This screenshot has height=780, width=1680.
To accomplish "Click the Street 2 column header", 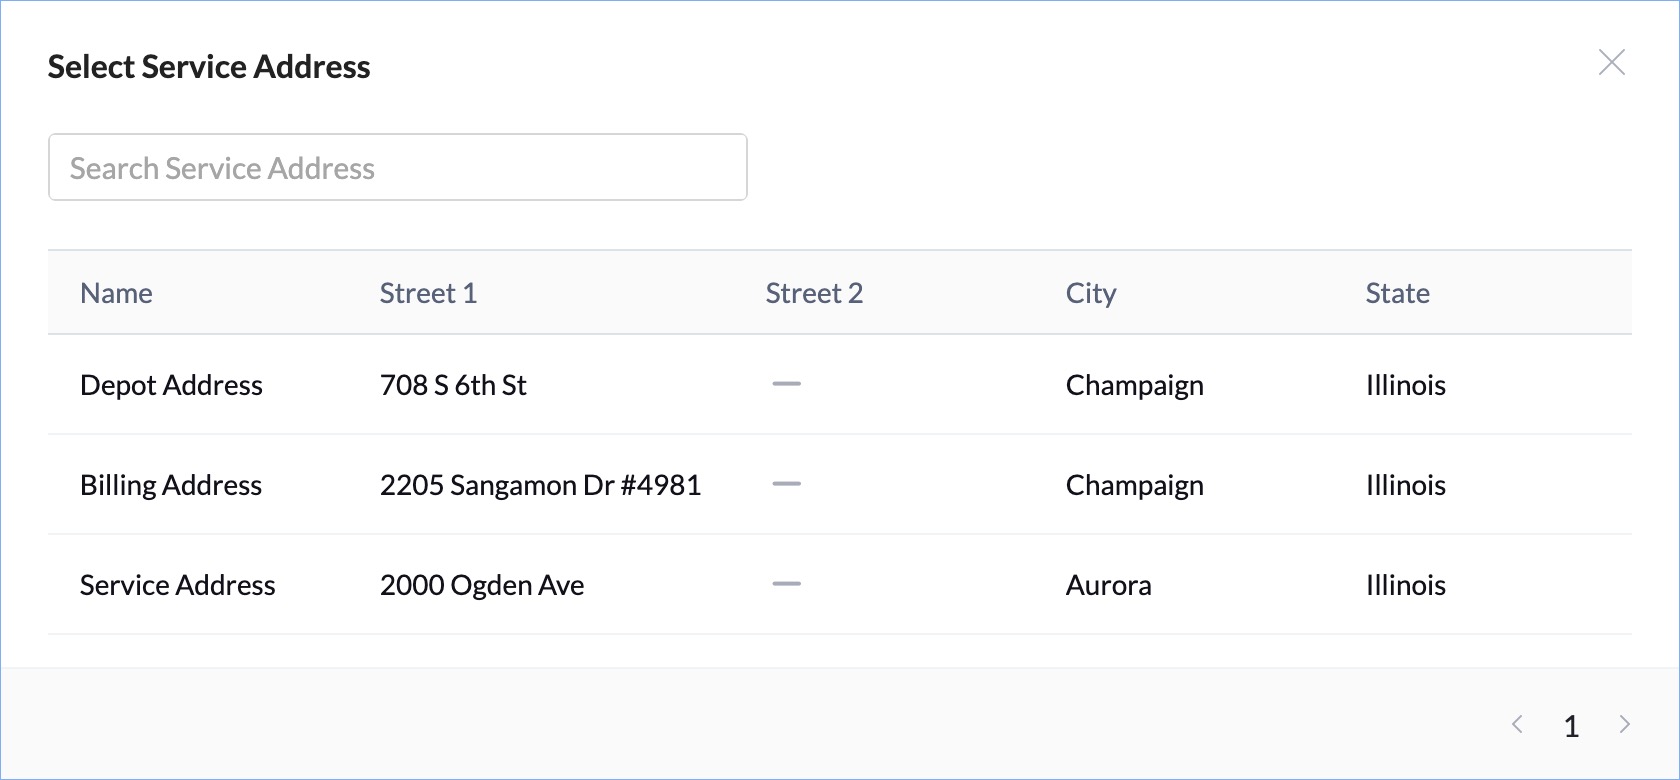I will coord(814,293).
